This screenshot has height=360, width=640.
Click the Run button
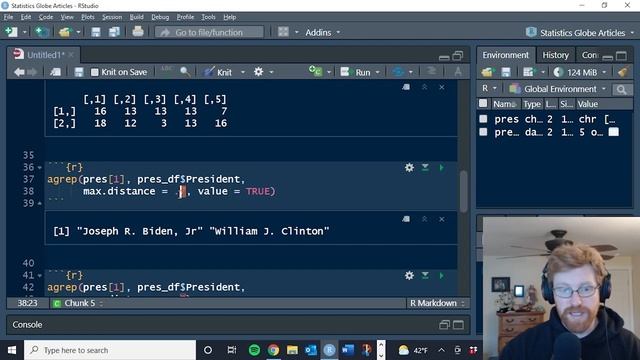356,72
